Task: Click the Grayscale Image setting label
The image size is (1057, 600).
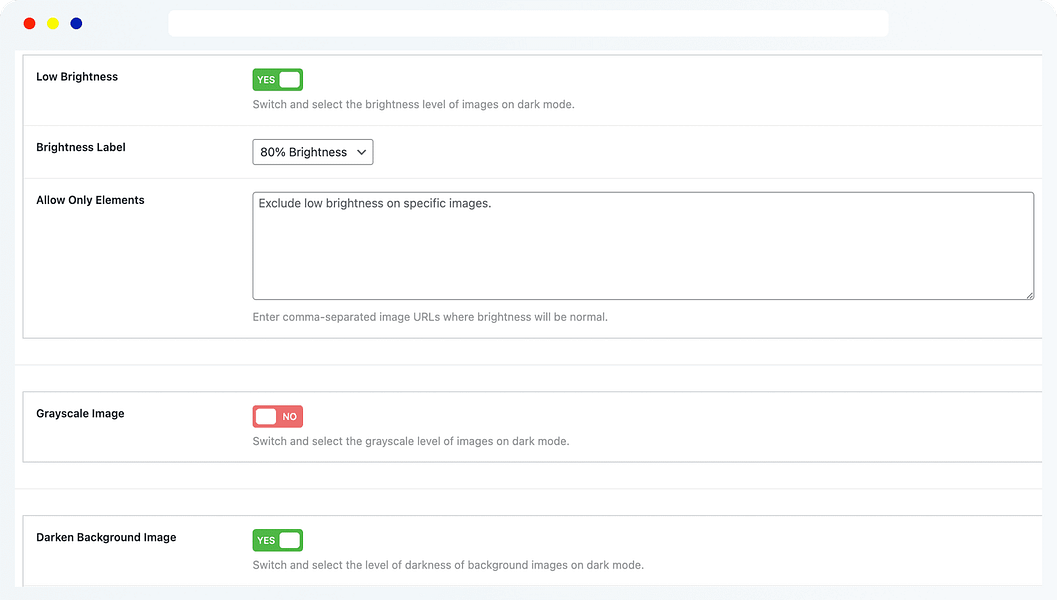Action: pyautogui.click(x=80, y=413)
